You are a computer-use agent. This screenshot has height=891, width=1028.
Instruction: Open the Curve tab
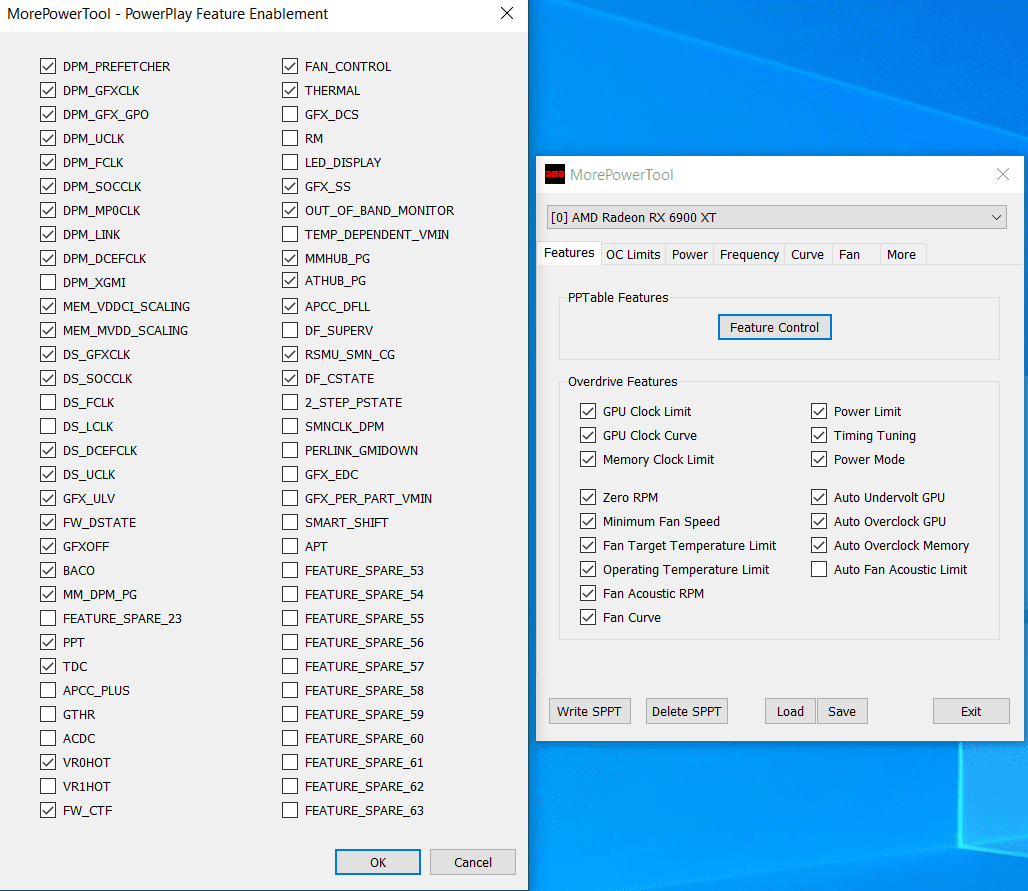click(807, 254)
